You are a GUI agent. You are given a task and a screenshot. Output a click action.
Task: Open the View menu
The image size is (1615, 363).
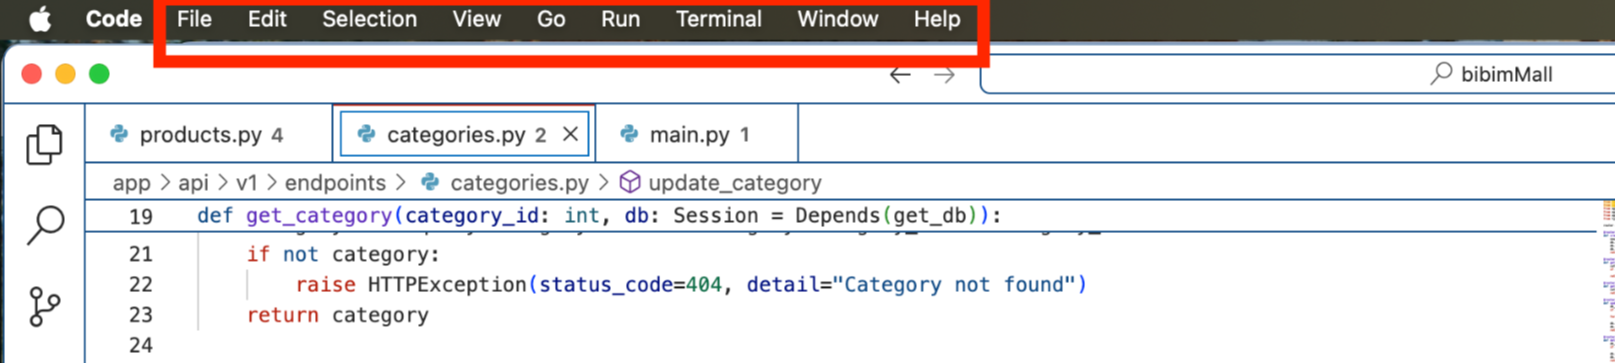tap(476, 19)
